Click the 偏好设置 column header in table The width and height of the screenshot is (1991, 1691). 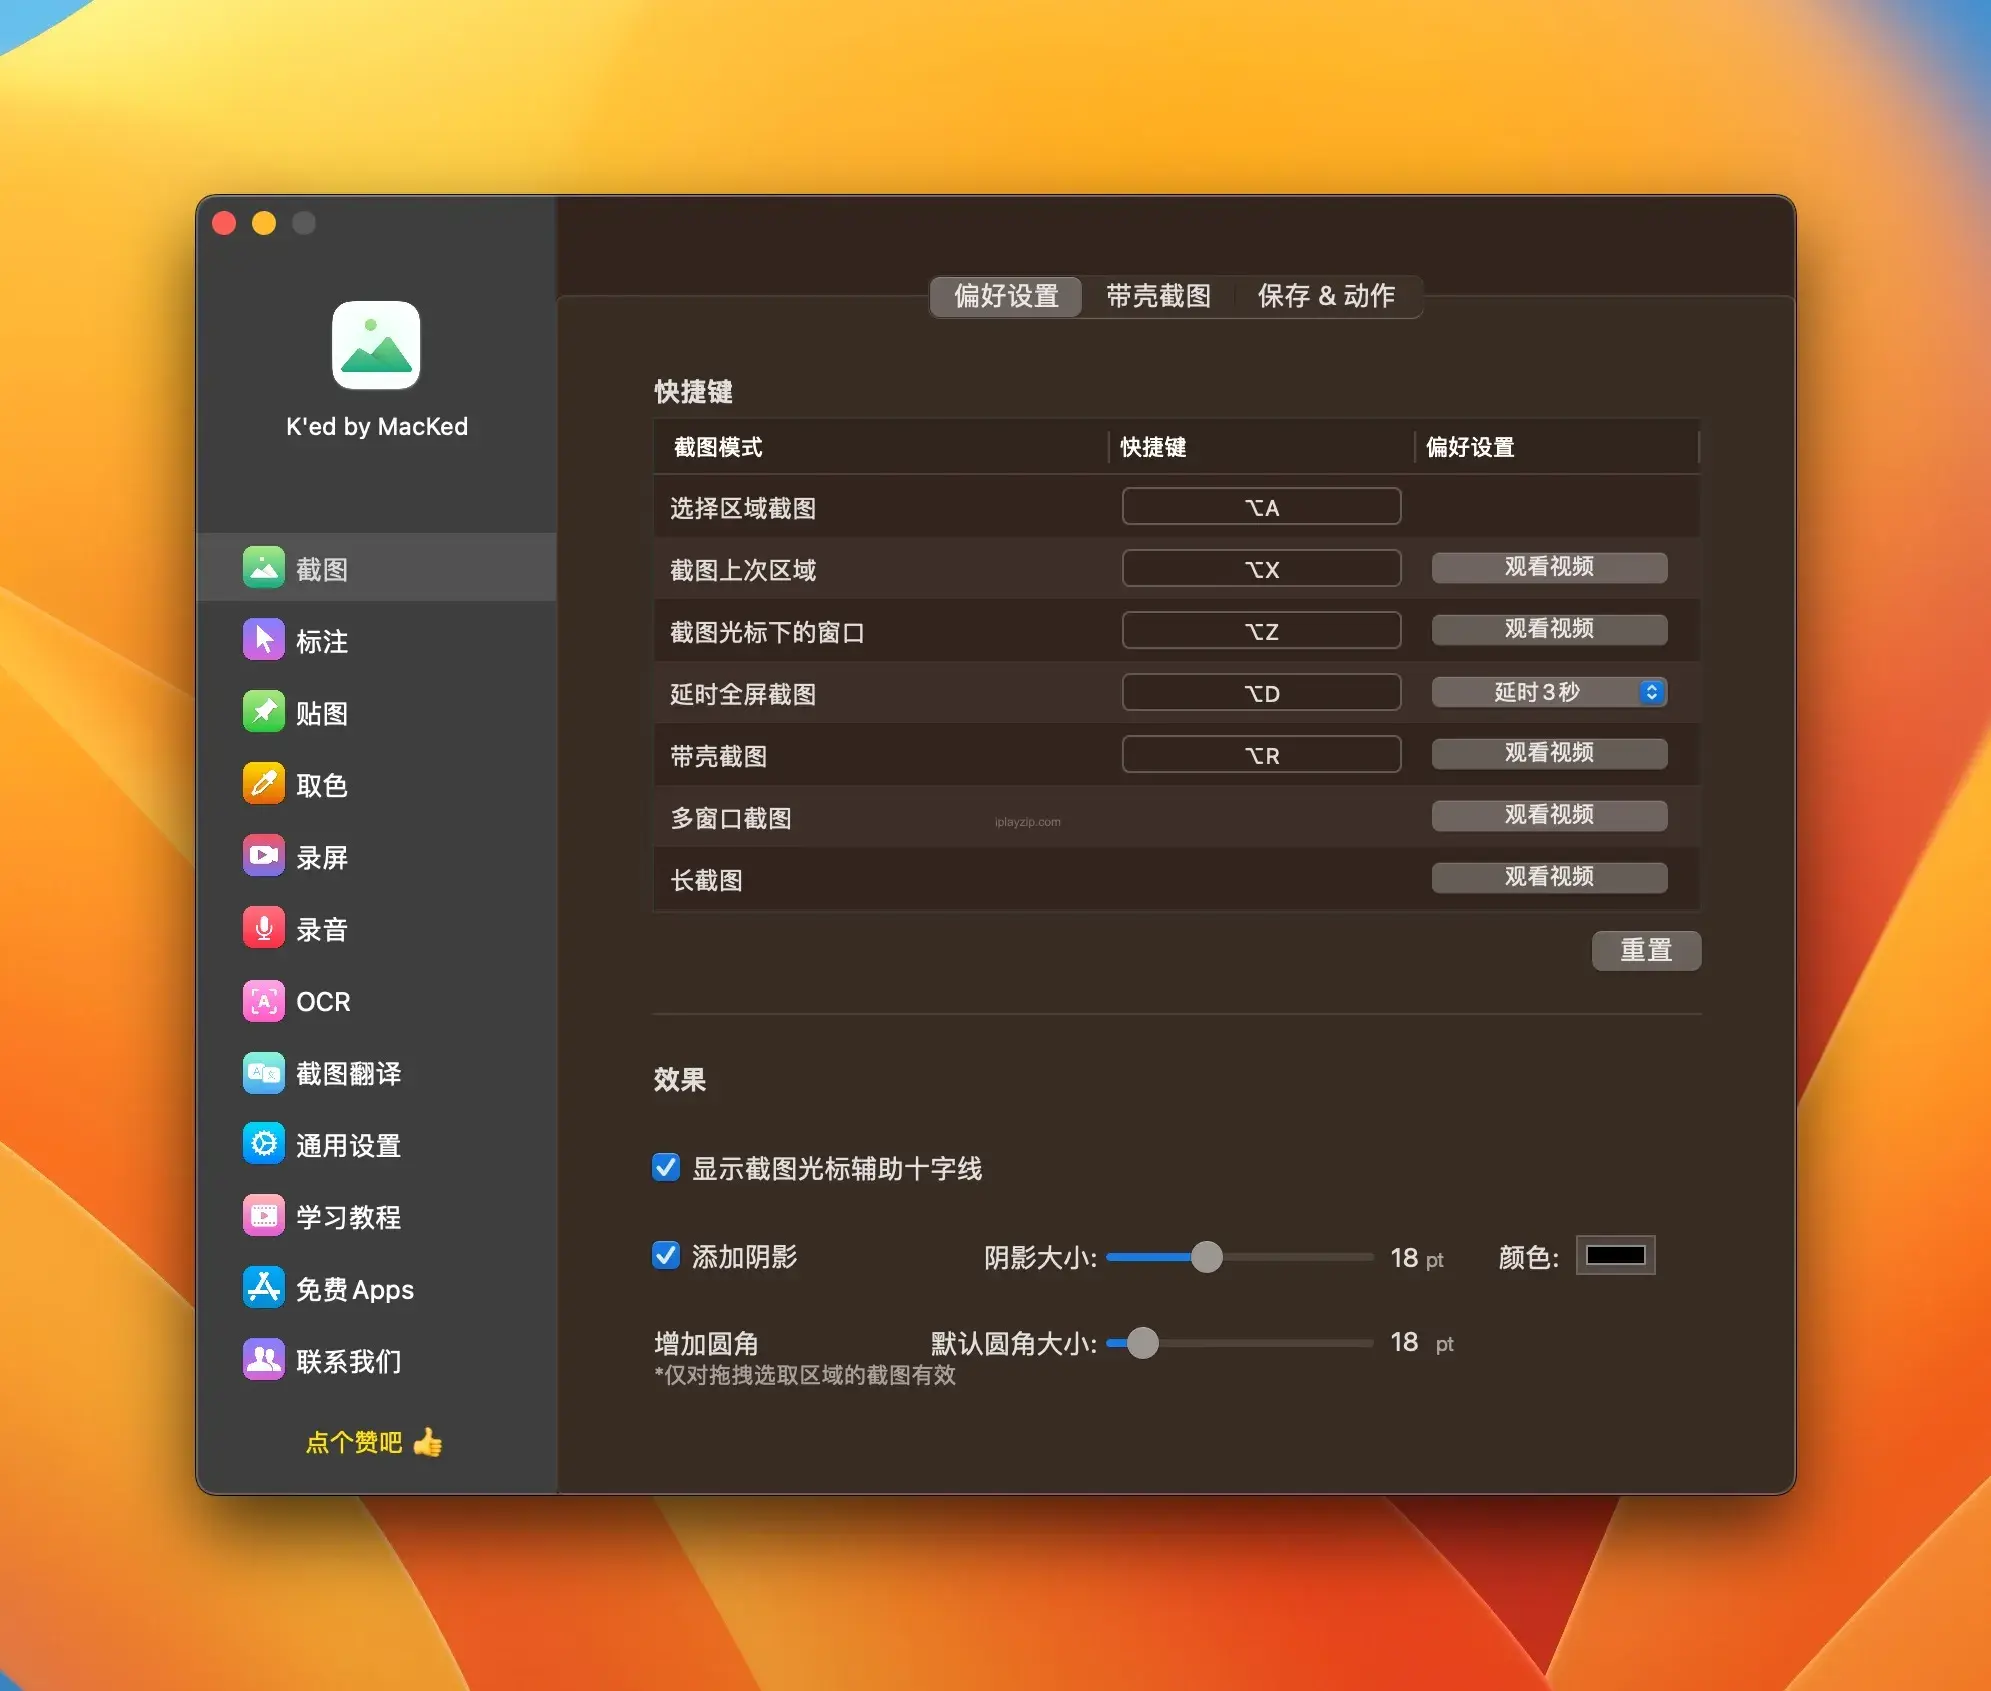pyautogui.click(x=1470, y=447)
